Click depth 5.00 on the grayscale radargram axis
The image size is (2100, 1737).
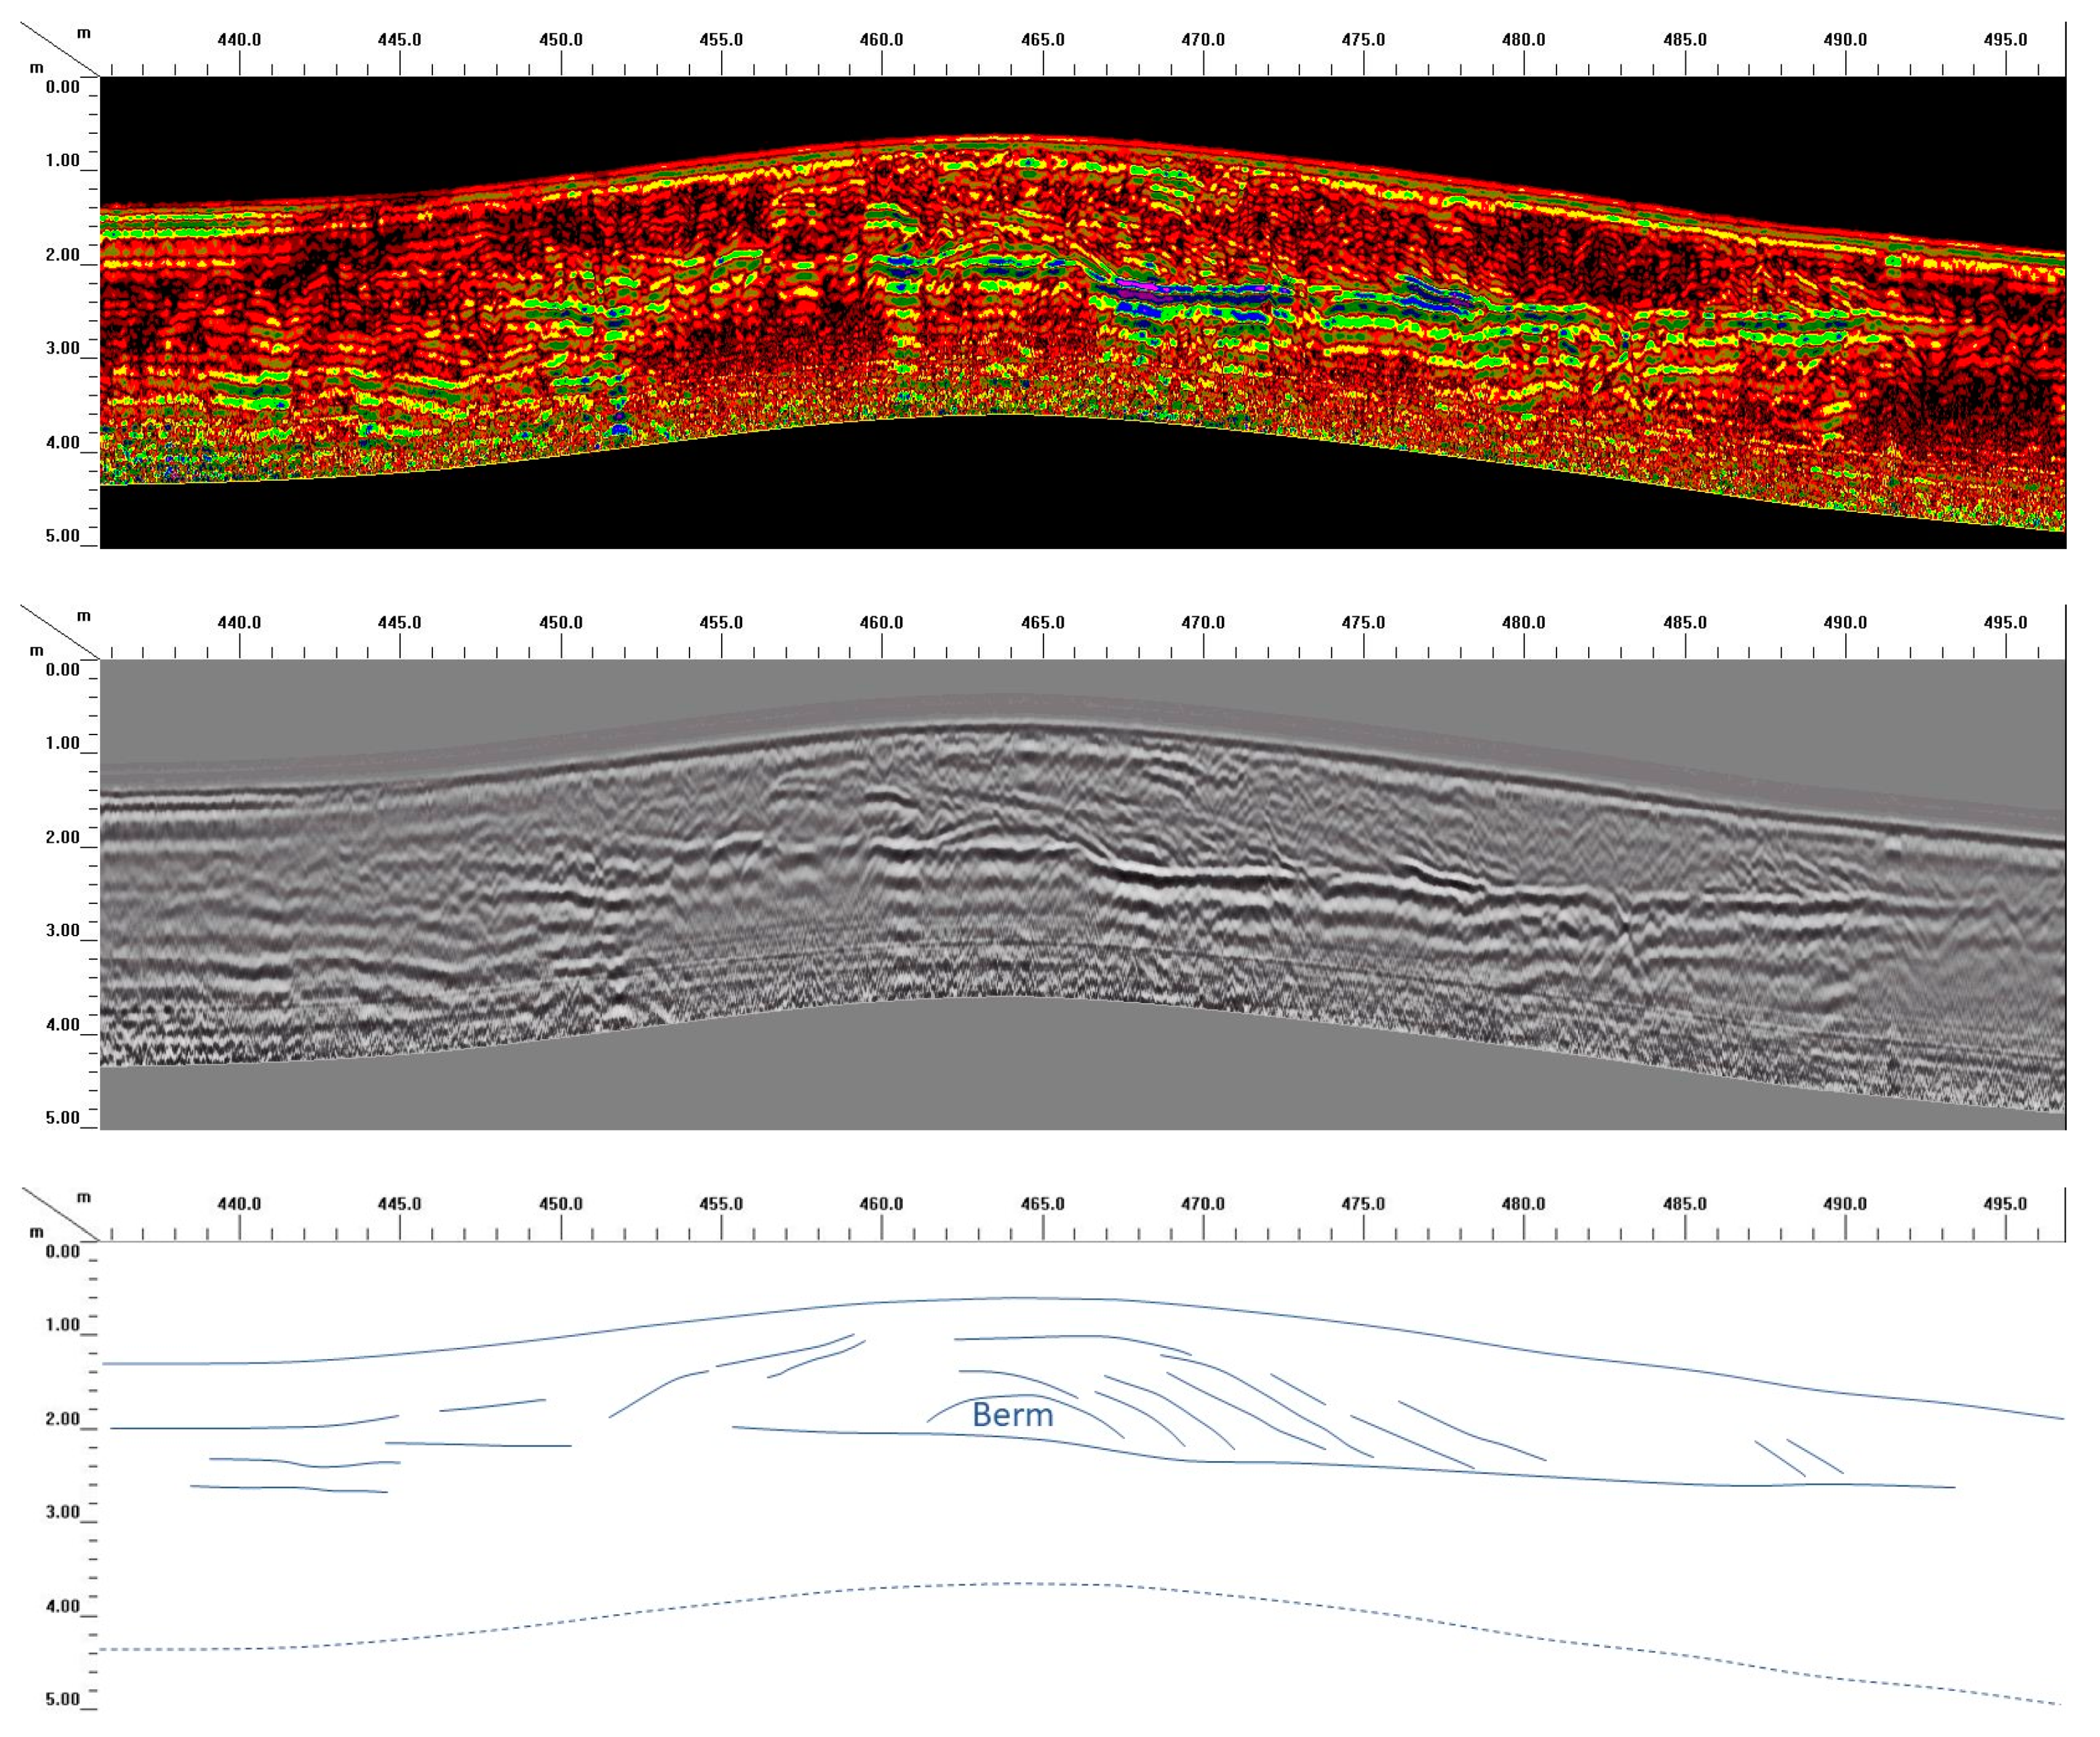pos(62,1118)
